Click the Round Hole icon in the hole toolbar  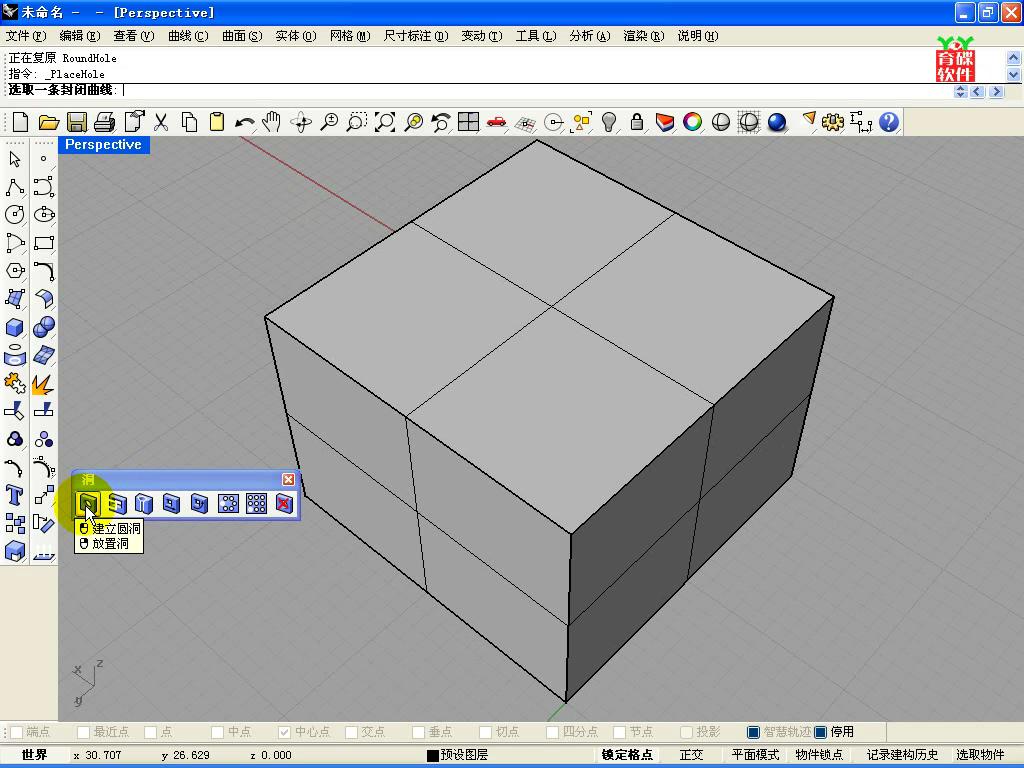click(88, 504)
